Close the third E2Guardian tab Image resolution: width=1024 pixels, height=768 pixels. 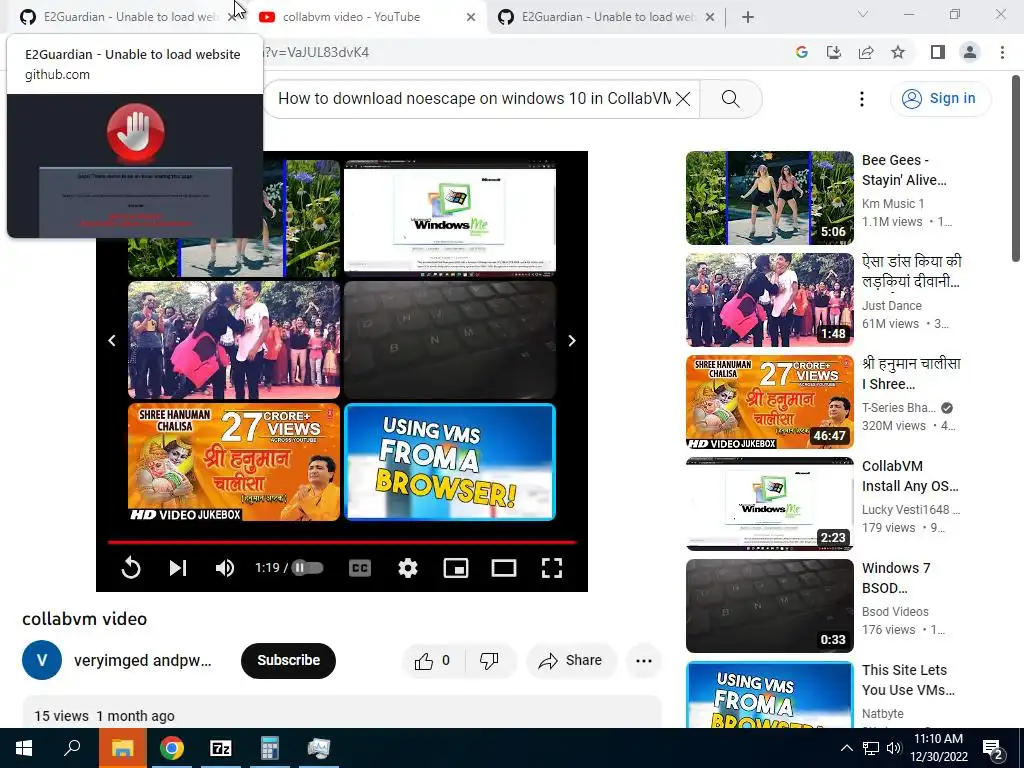(710, 17)
